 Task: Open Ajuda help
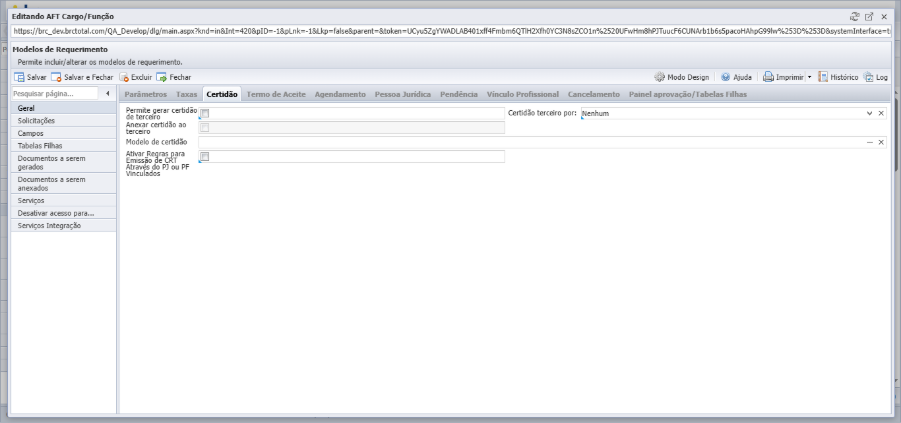[x=736, y=77]
